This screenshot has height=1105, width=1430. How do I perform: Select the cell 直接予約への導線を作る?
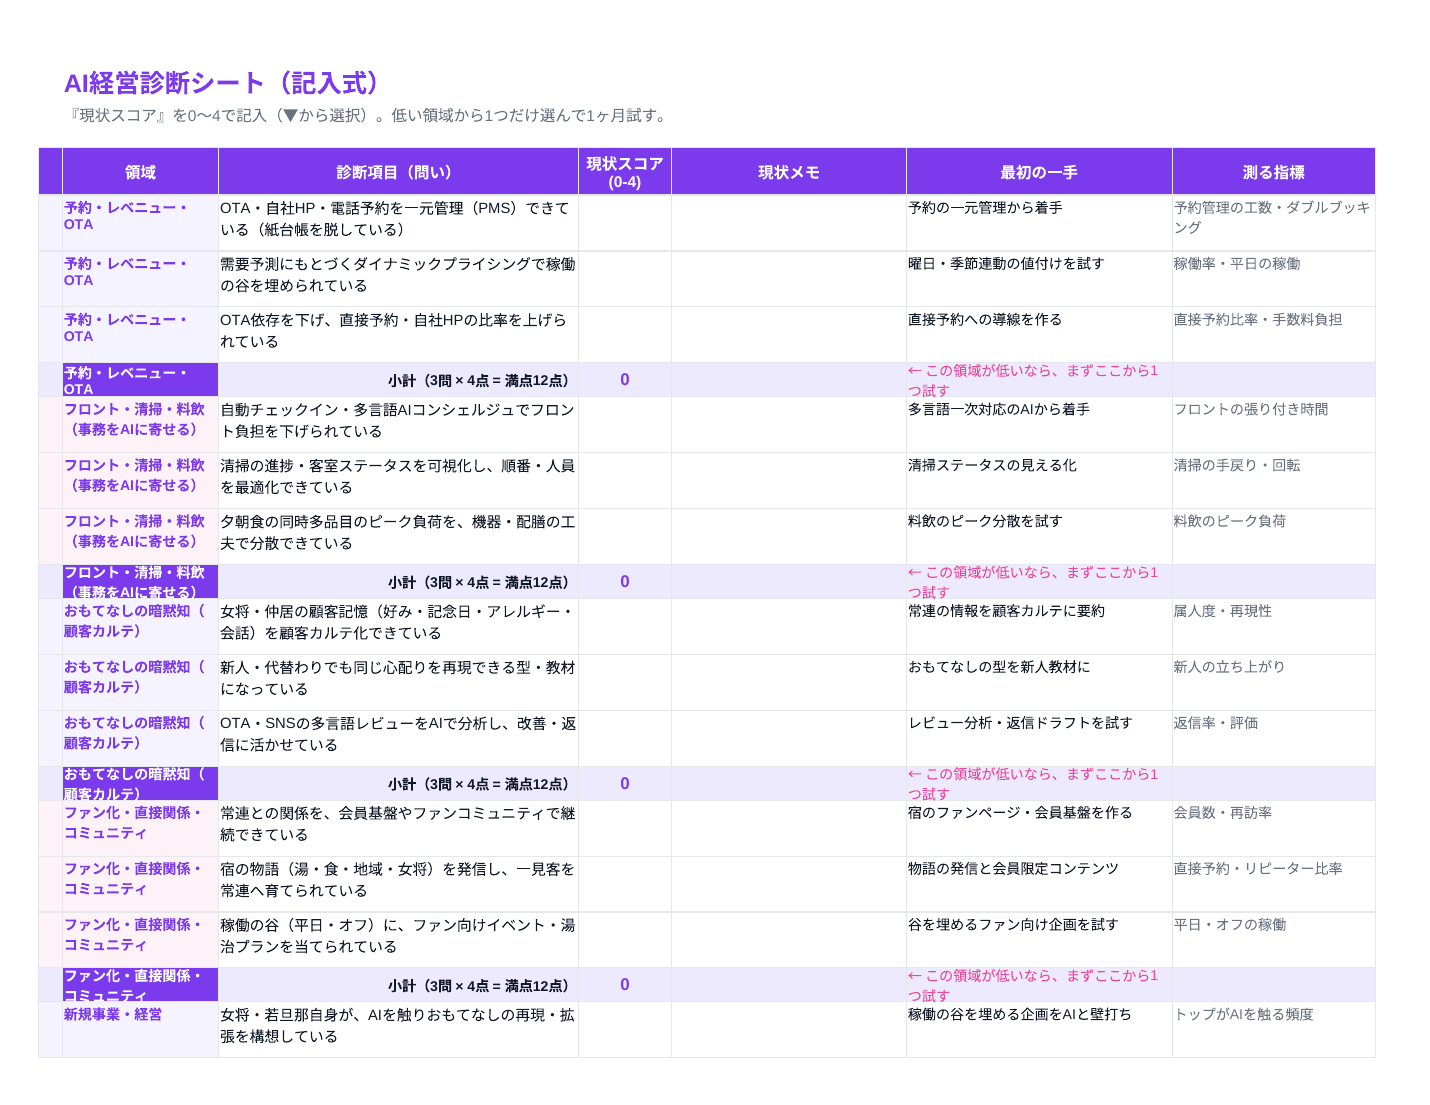click(x=1039, y=334)
